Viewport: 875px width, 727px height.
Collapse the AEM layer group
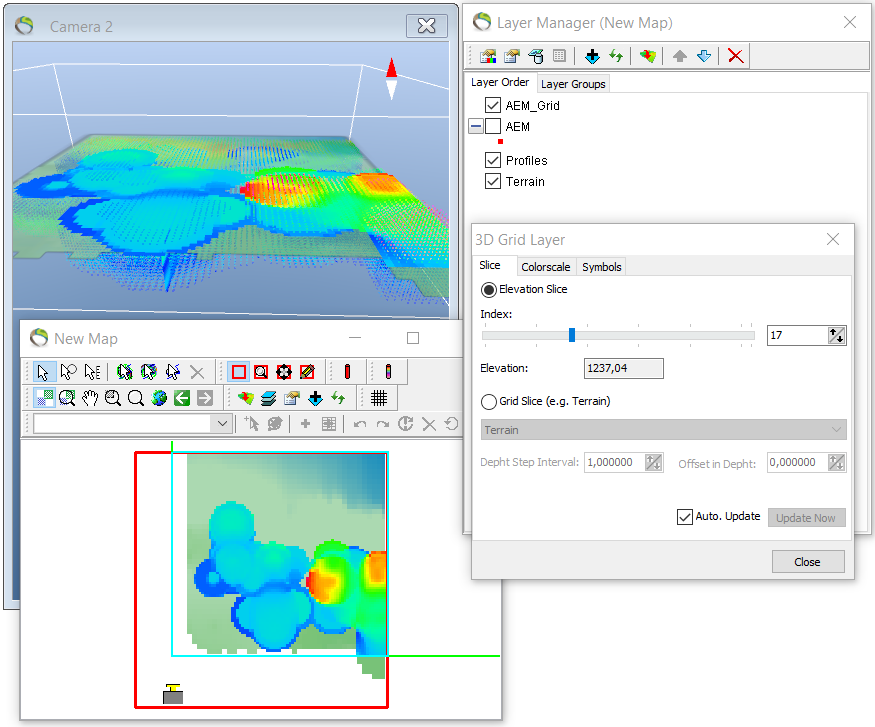point(477,126)
